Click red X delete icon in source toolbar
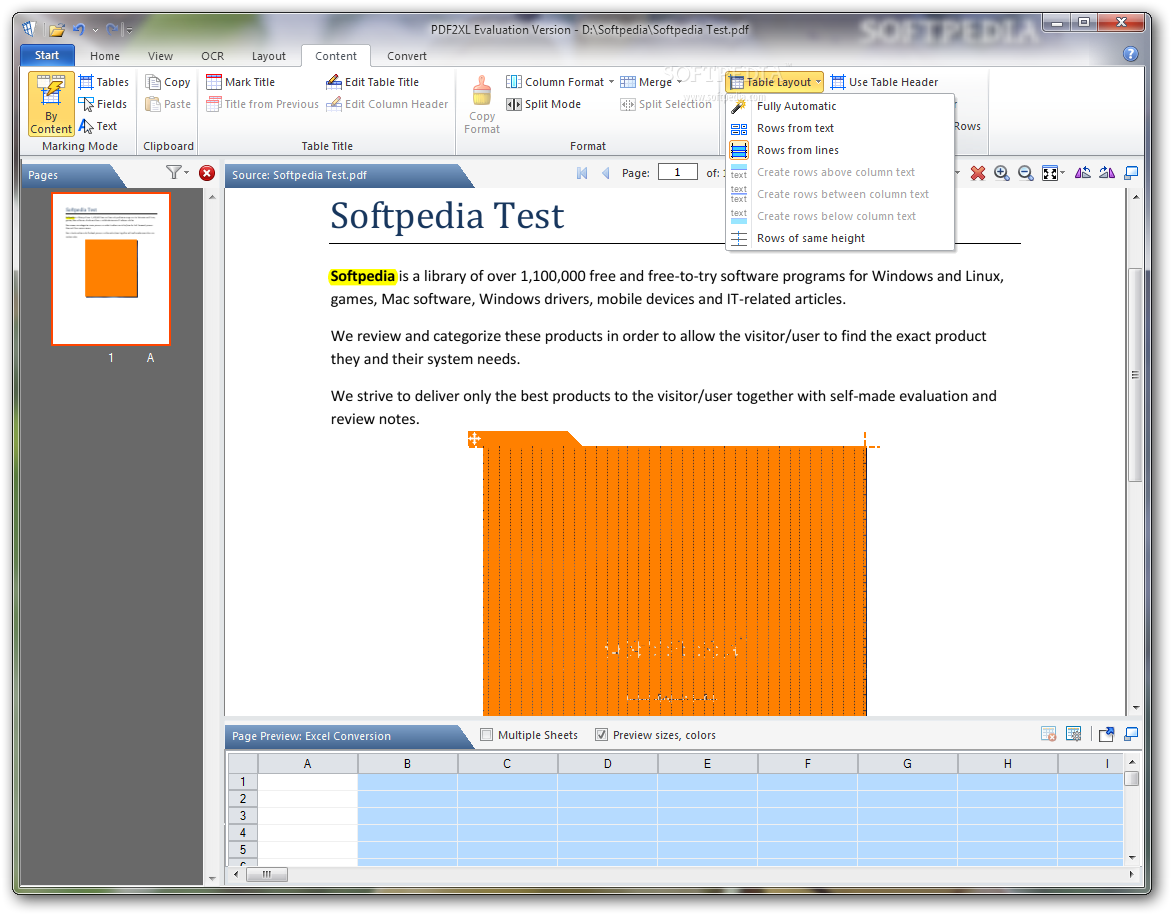The width and height of the screenshot is (1172, 915). 977,173
